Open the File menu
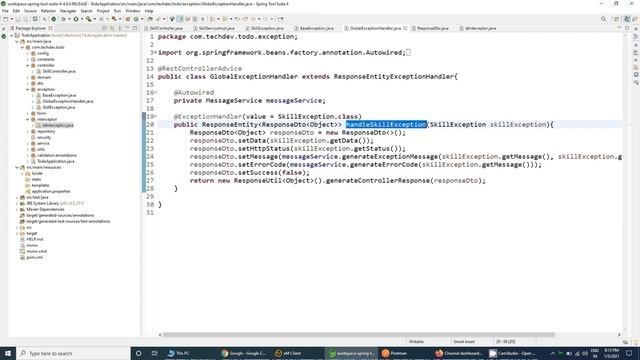 [5, 11]
